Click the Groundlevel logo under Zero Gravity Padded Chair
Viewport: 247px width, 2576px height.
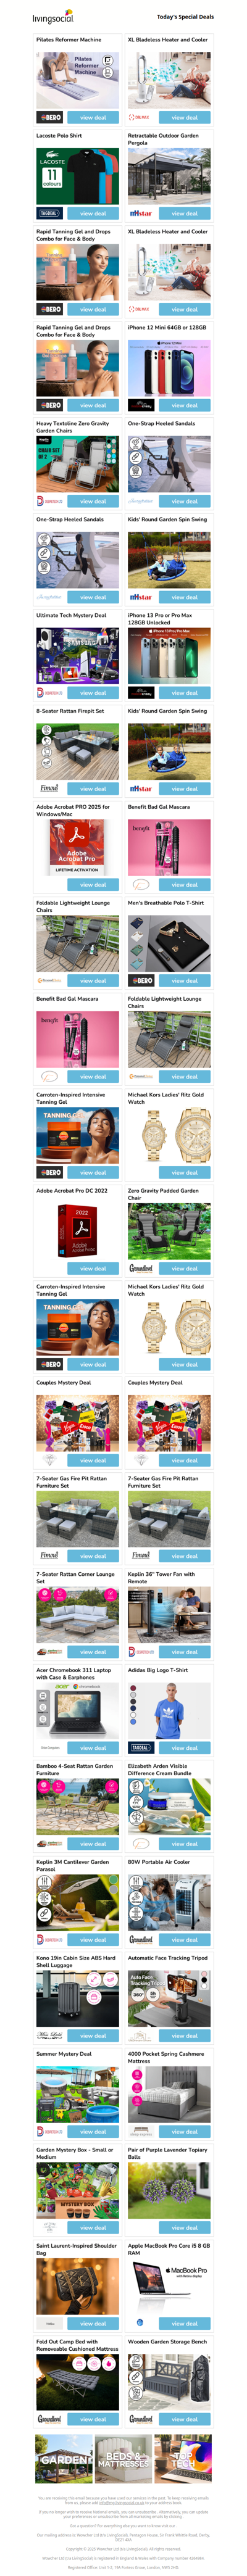coord(141,1268)
